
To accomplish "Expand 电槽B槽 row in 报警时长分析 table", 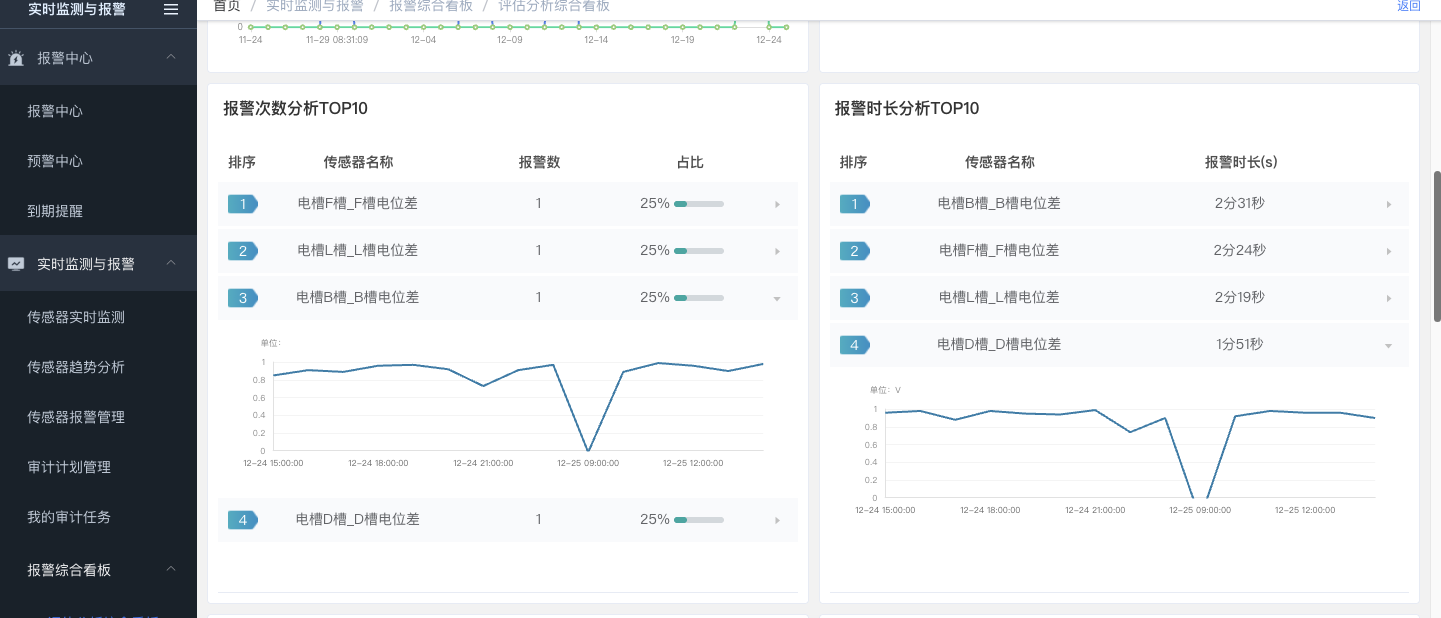I will (x=1389, y=205).
